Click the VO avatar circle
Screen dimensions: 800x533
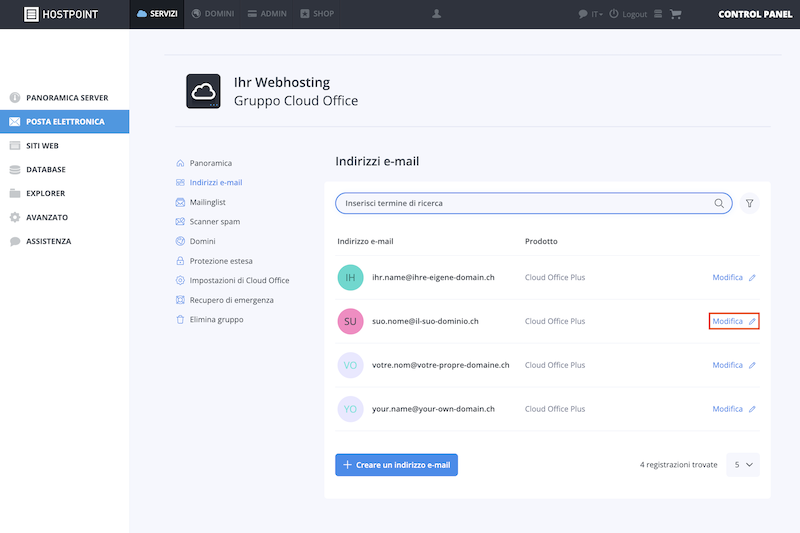(351, 365)
